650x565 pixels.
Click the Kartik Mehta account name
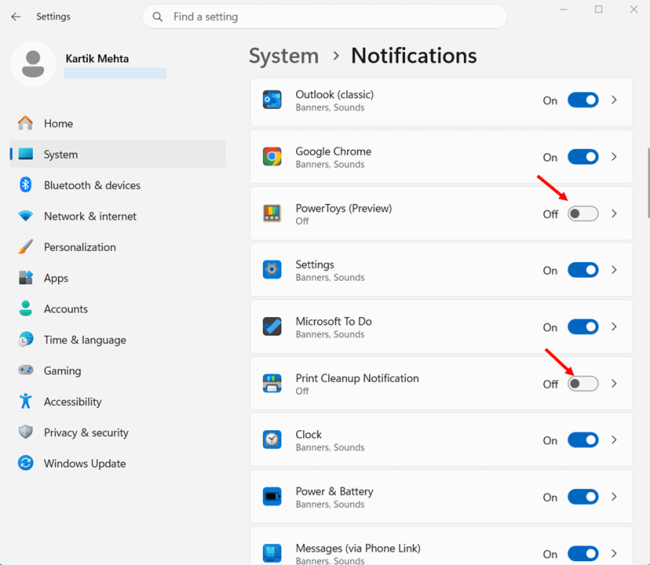(x=97, y=59)
